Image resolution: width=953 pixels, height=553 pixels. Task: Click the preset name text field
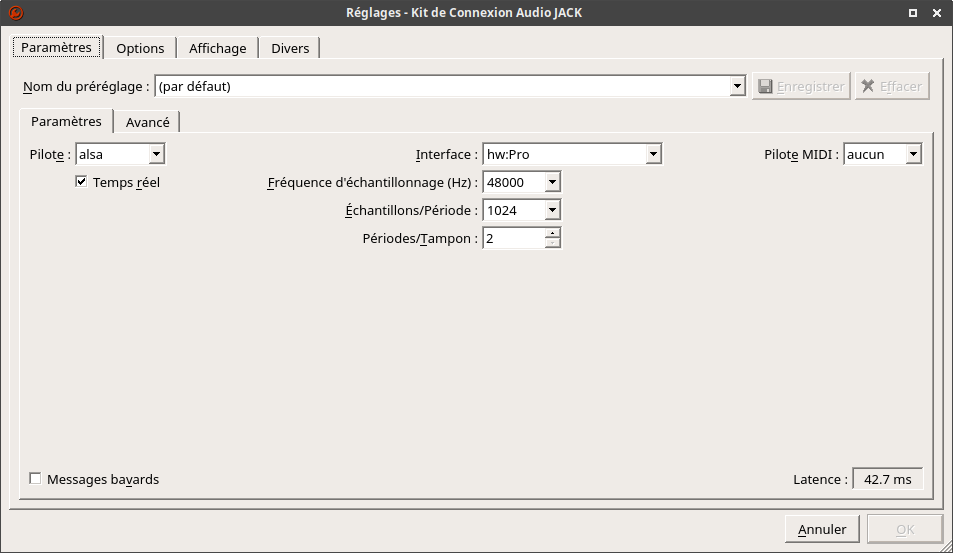(x=442, y=86)
